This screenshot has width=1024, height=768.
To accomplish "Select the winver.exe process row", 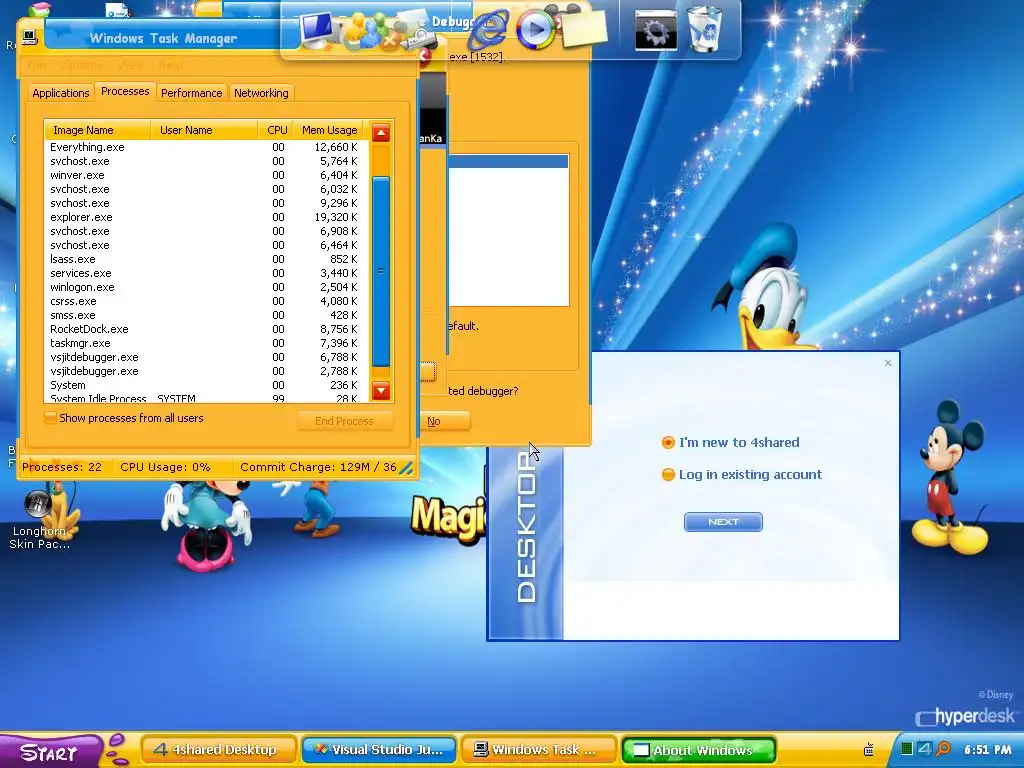I will click(206, 175).
